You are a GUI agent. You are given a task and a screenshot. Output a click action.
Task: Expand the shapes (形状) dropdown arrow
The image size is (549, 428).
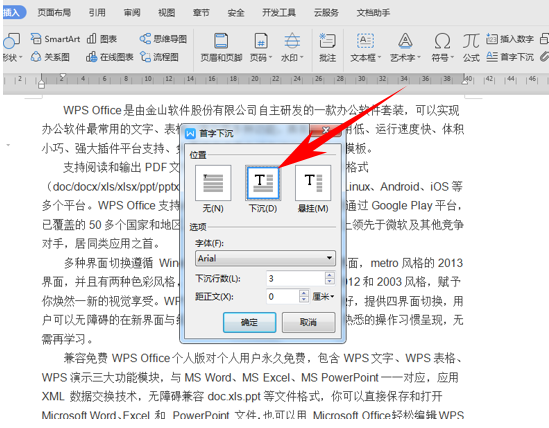(x=21, y=57)
